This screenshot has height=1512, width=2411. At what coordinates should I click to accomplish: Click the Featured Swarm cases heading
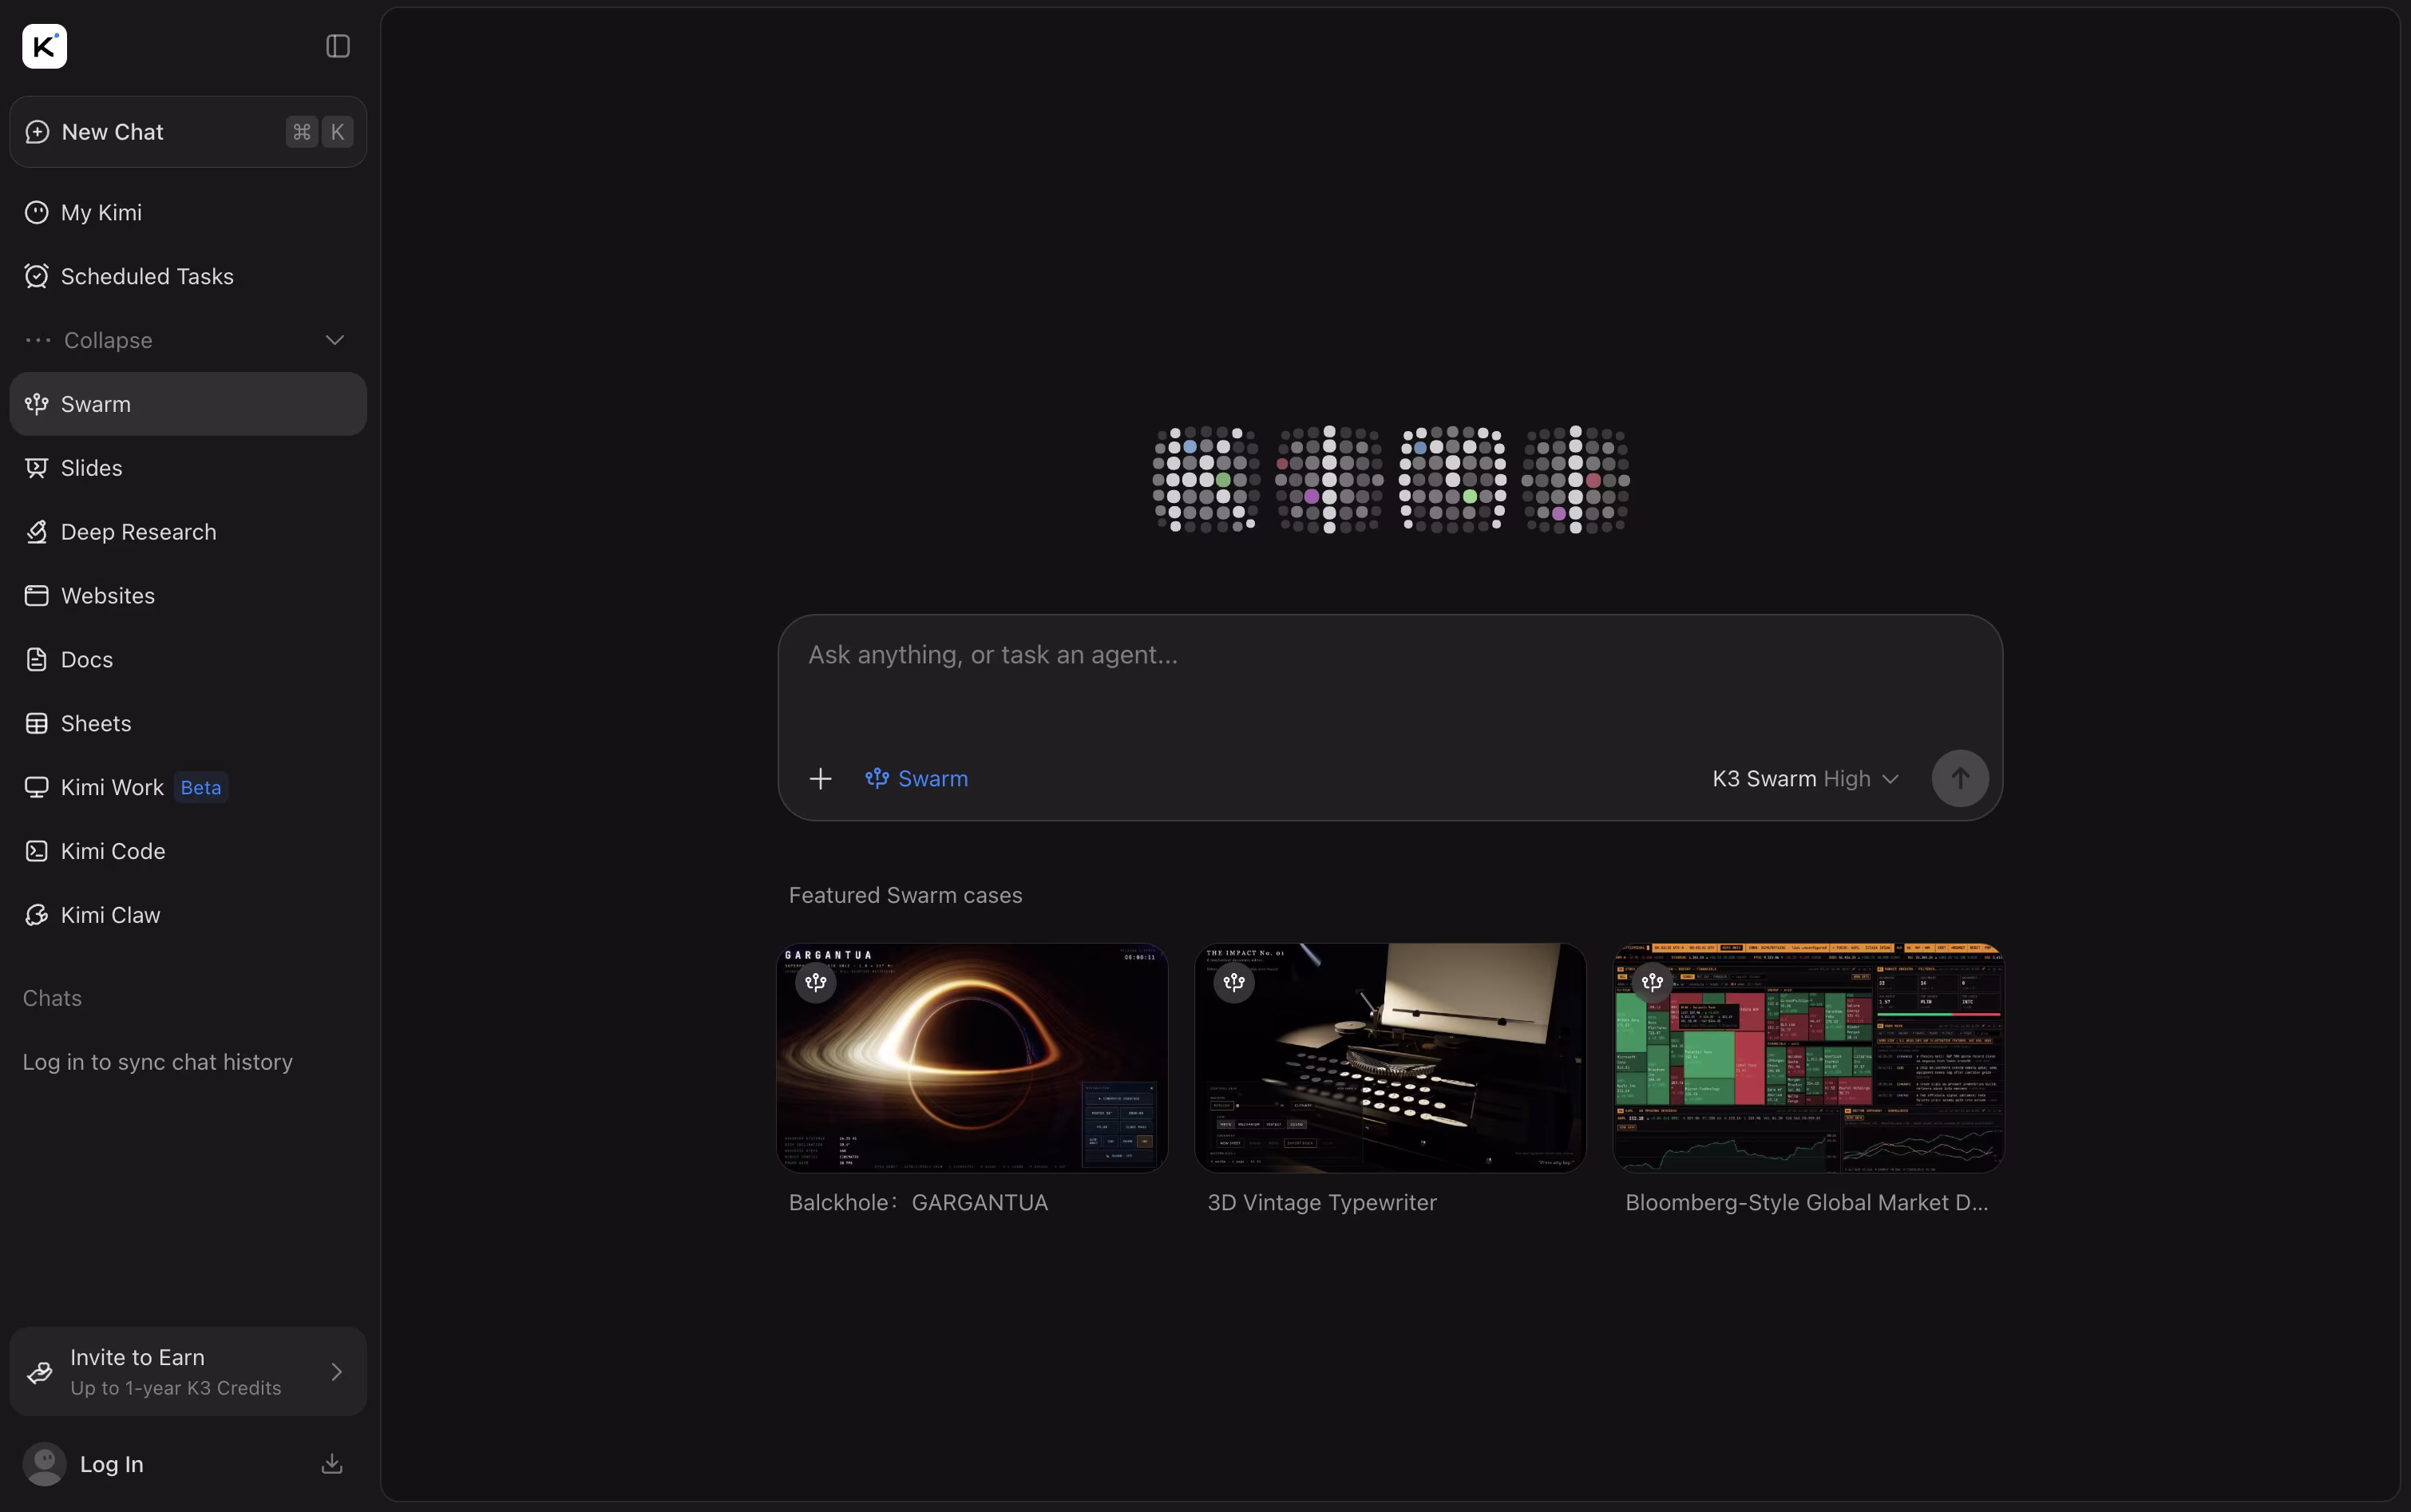click(905, 896)
